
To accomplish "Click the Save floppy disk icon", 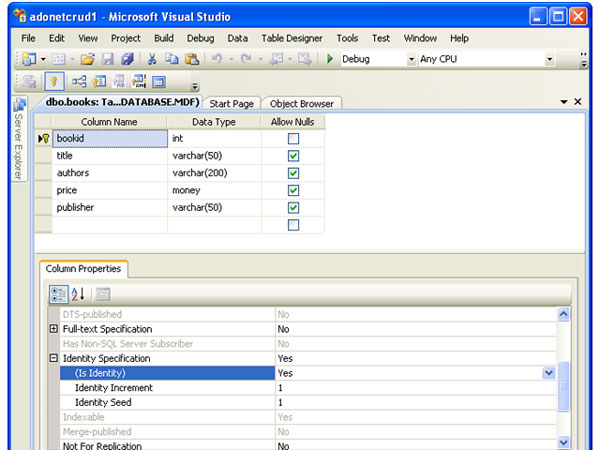I will [108, 59].
